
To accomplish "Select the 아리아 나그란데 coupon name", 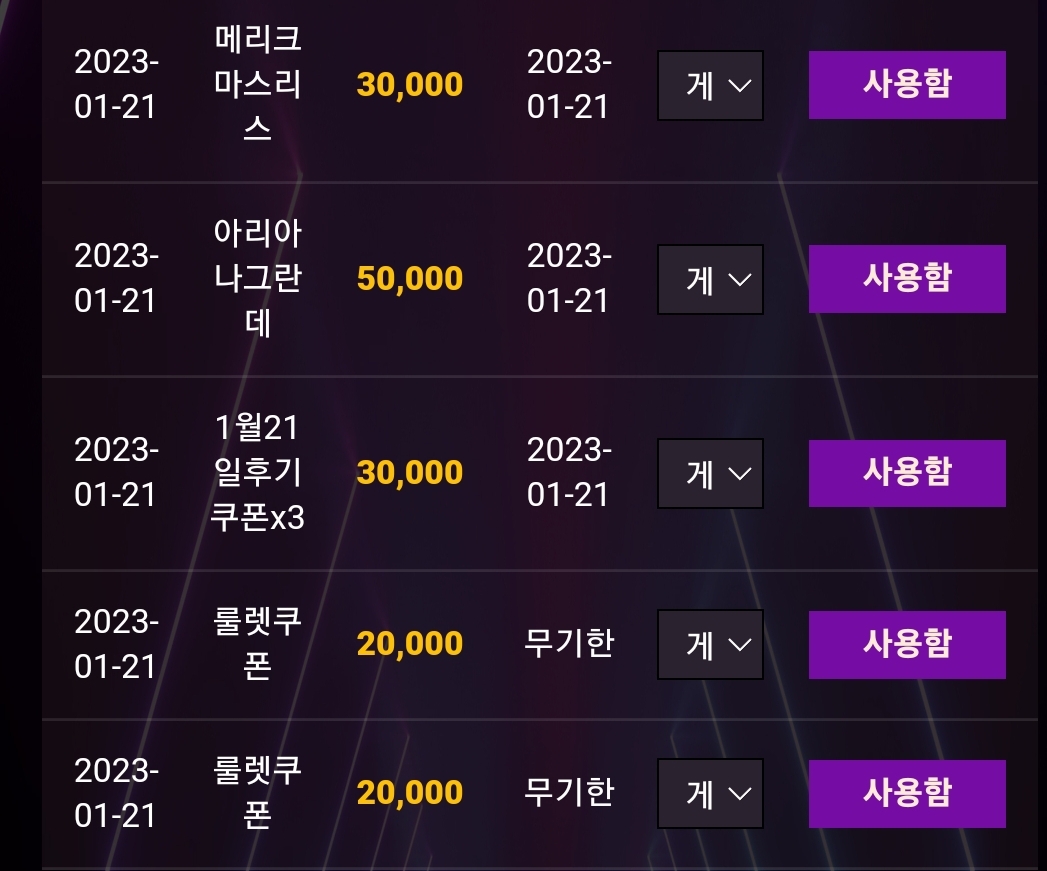I will click(x=258, y=277).
